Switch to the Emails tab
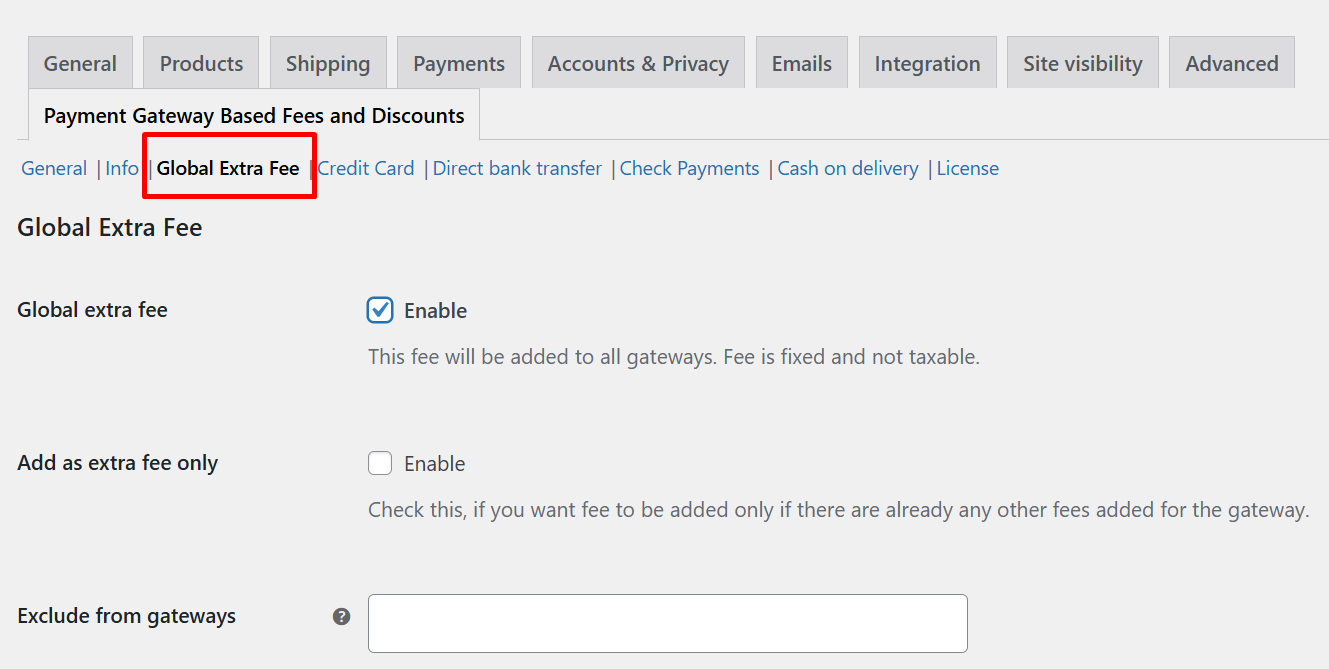This screenshot has width=1329, height=669. (802, 63)
